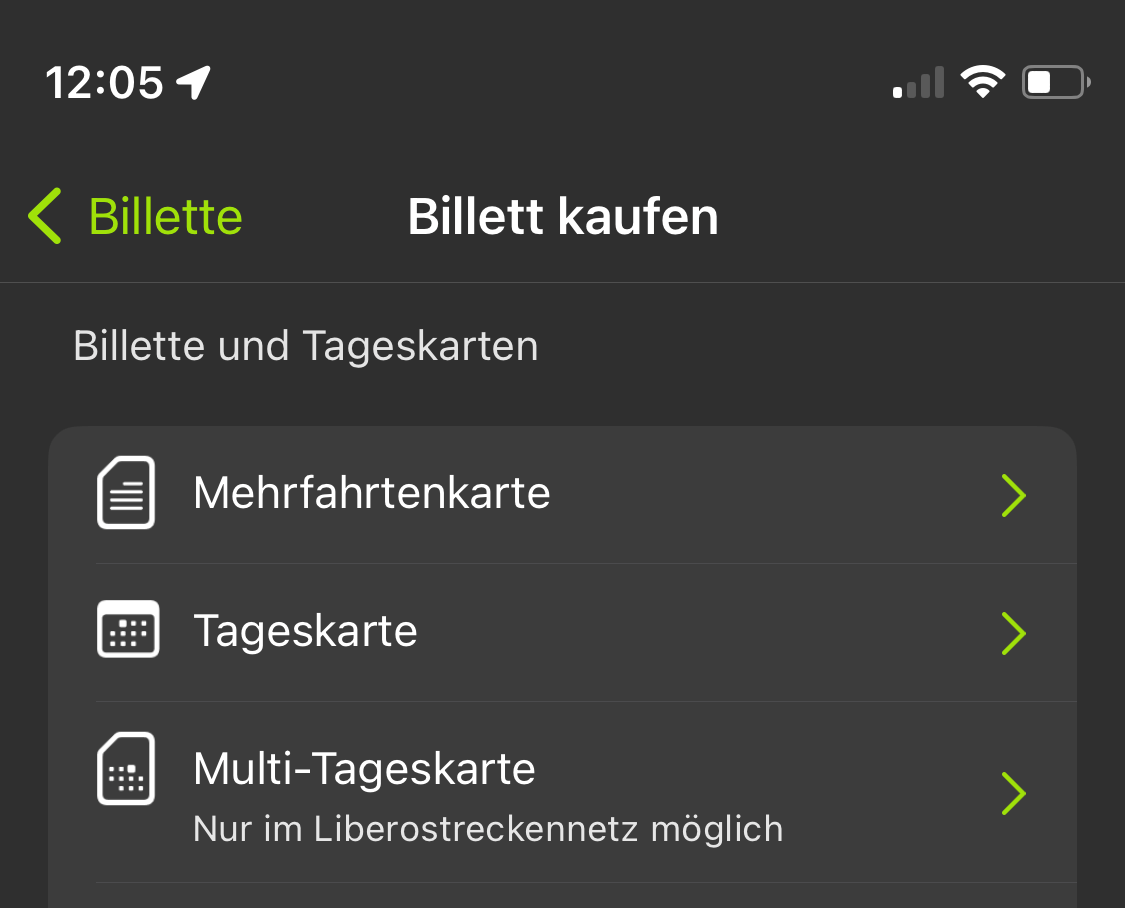Tap the Mehrfahrtenkarte document icon
Viewport: 1125px width, 908px height.
tap(126, 492)
